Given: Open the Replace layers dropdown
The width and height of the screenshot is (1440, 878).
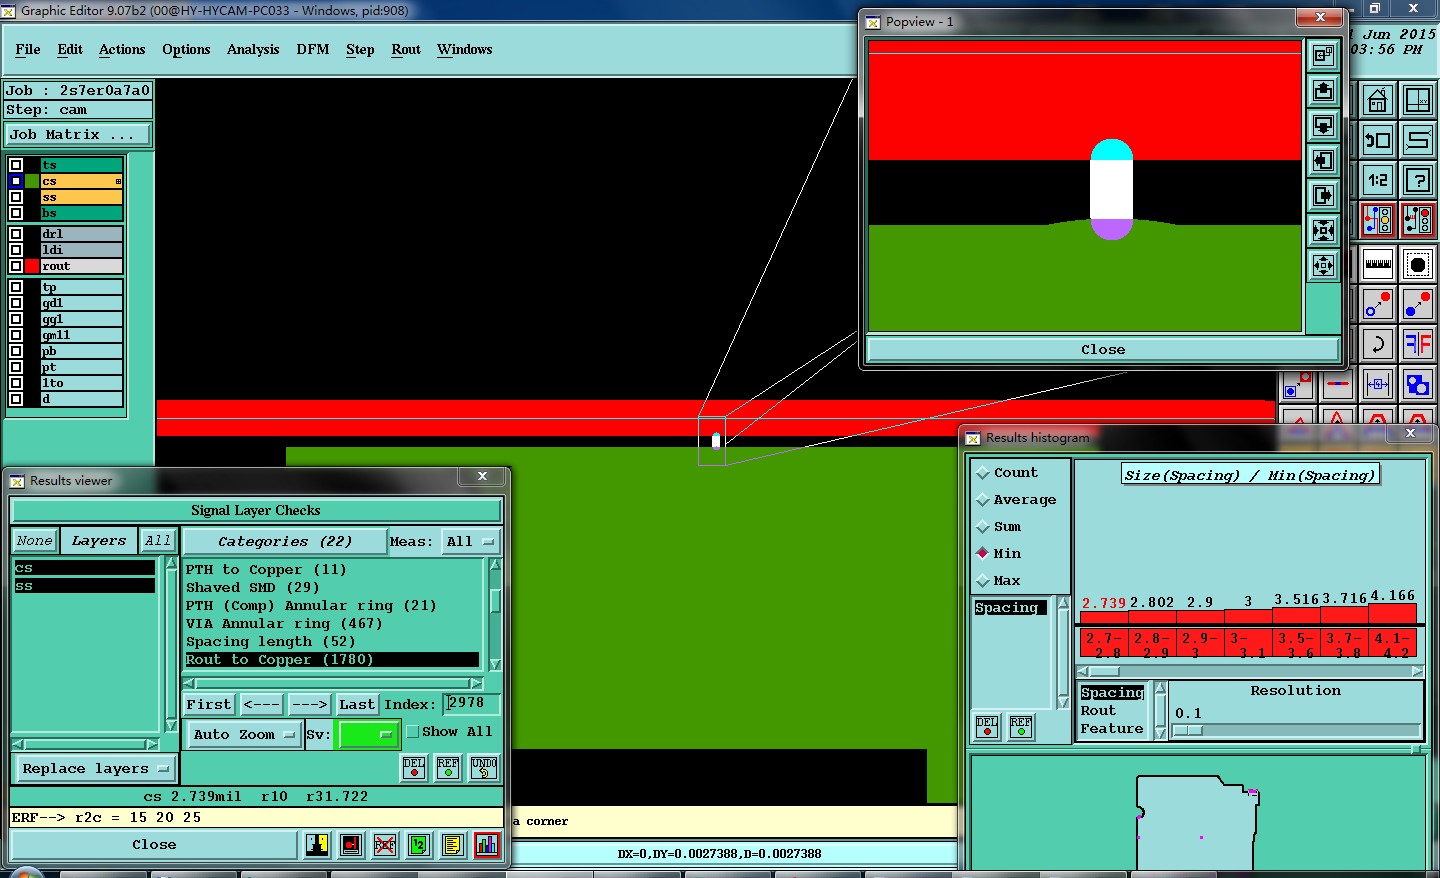Looking at the screenshot, I should pos(95,769).
